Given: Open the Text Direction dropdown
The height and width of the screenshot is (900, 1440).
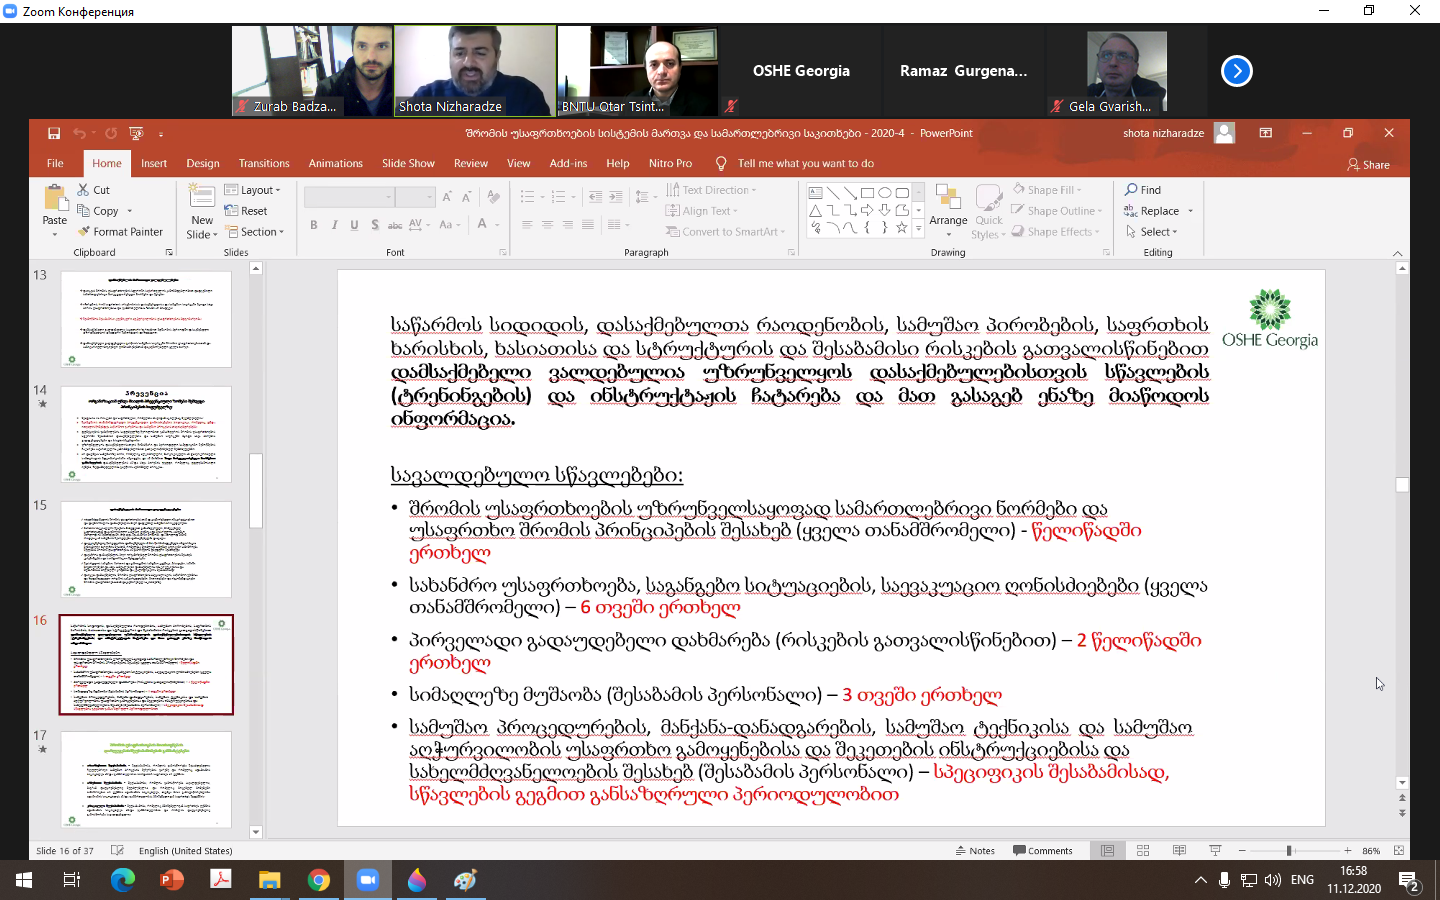Looking at the screenshot, I should click(711, 190).
